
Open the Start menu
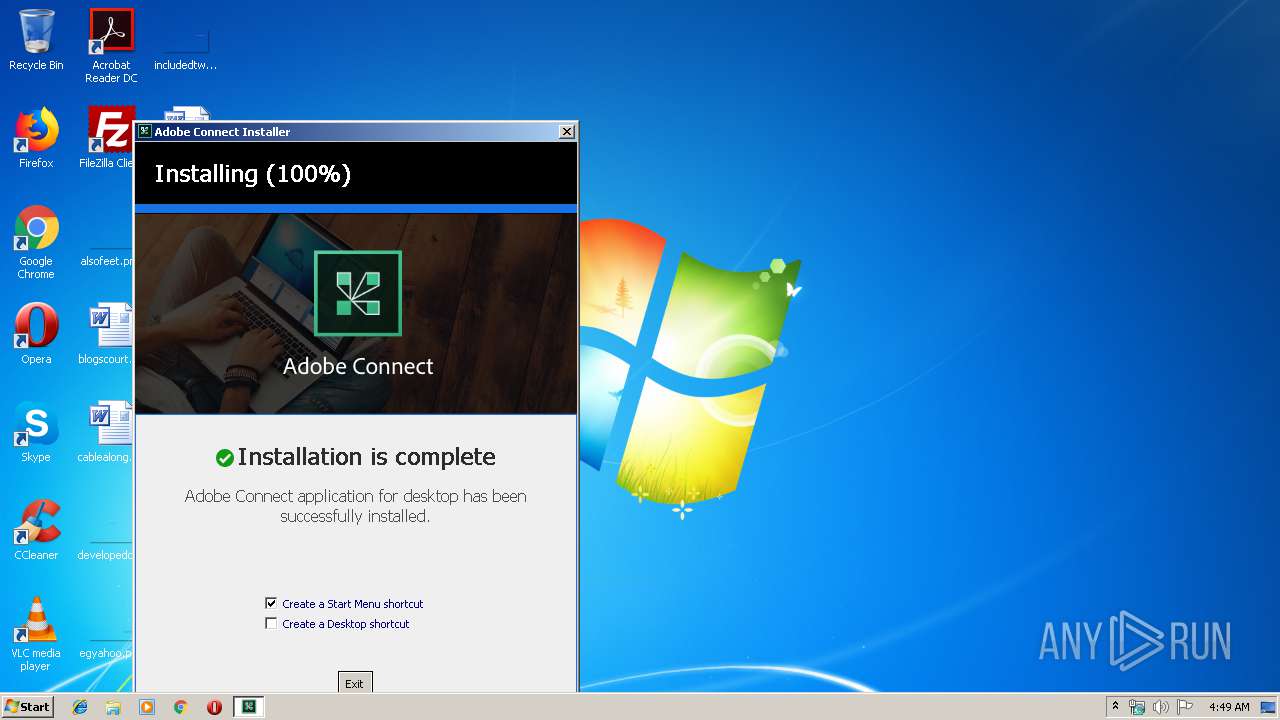tap(27, 707)
